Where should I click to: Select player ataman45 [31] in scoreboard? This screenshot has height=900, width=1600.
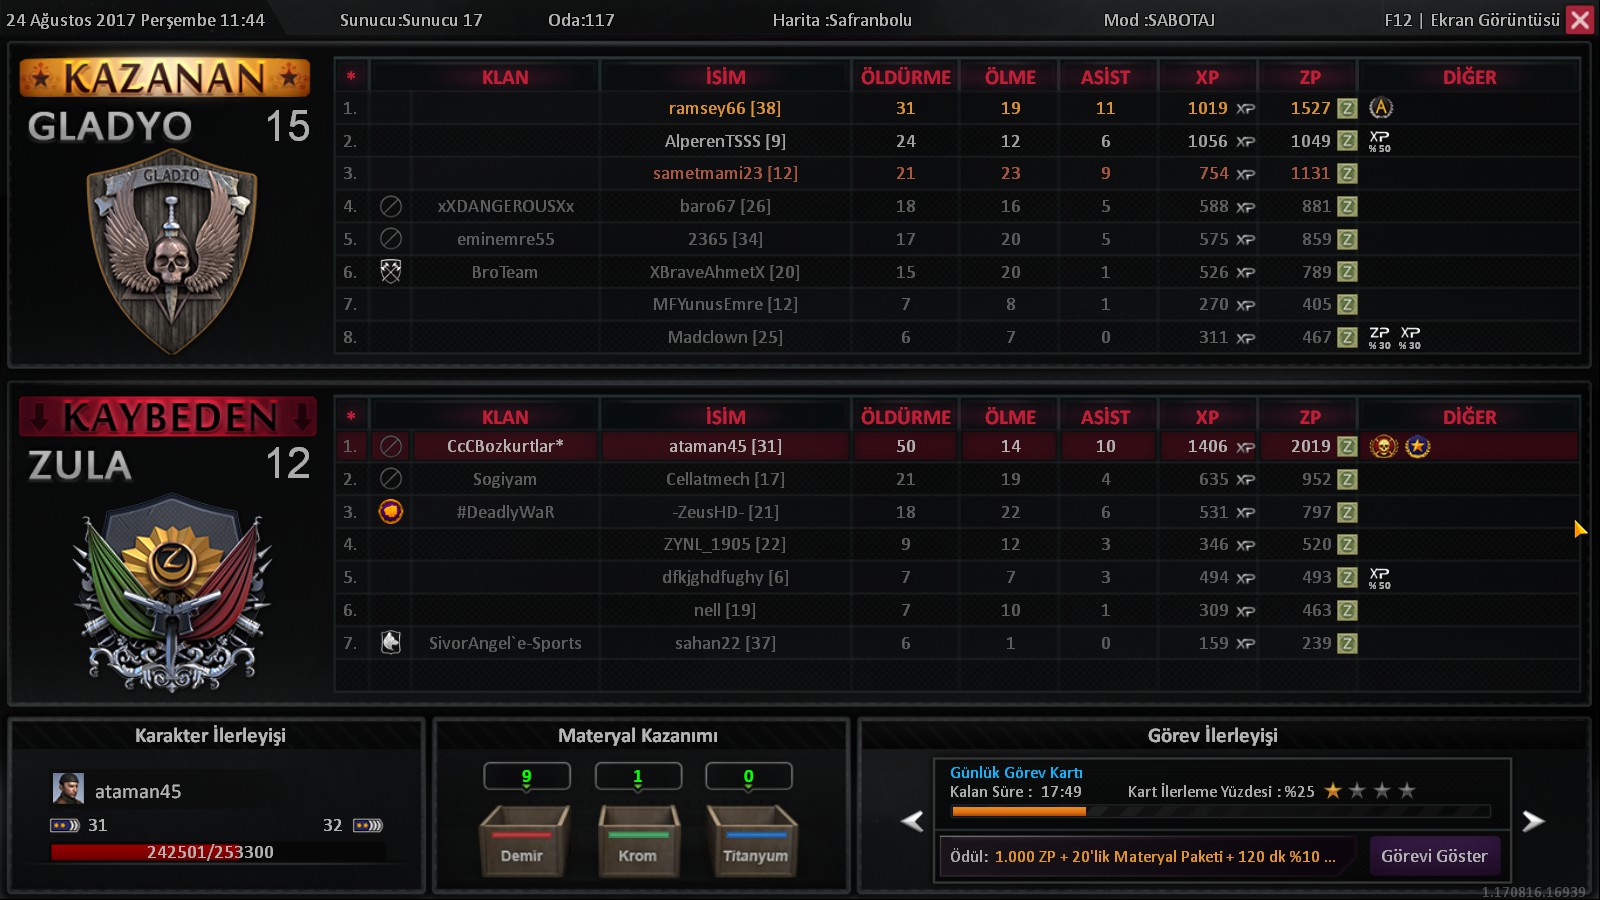point(725,446)
